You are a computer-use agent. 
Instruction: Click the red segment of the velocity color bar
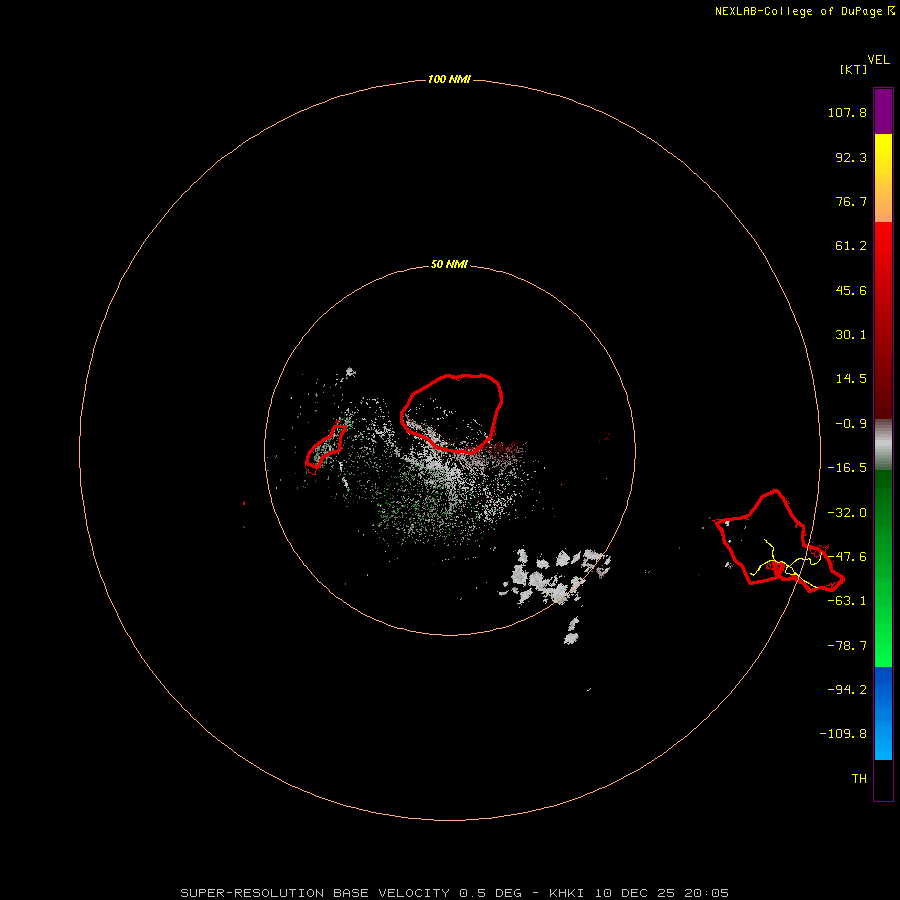pyautogui.click(x=883, y=320)
